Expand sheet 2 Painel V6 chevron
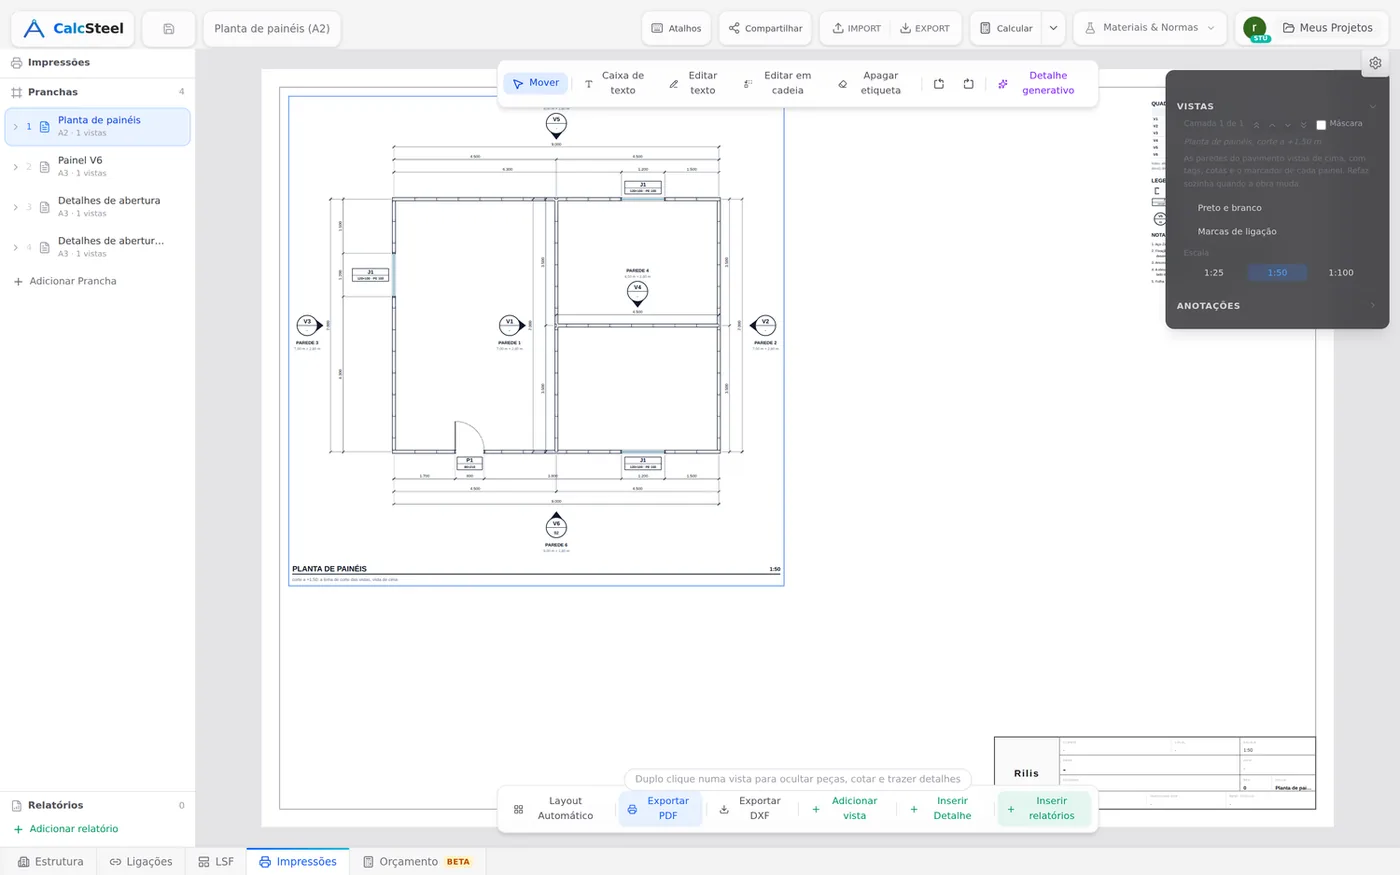The width and height of the screenshot is (1400, 875). (15, 167)
